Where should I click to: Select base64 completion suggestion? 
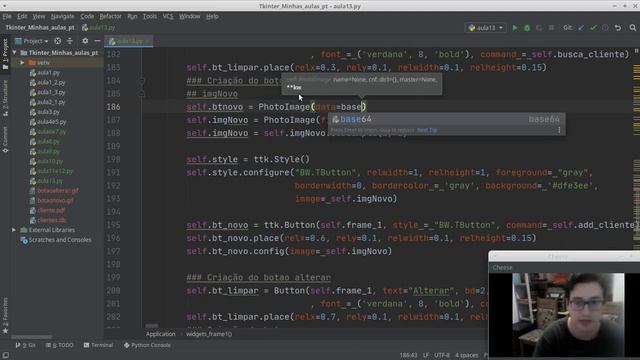(x=447, y=119)
